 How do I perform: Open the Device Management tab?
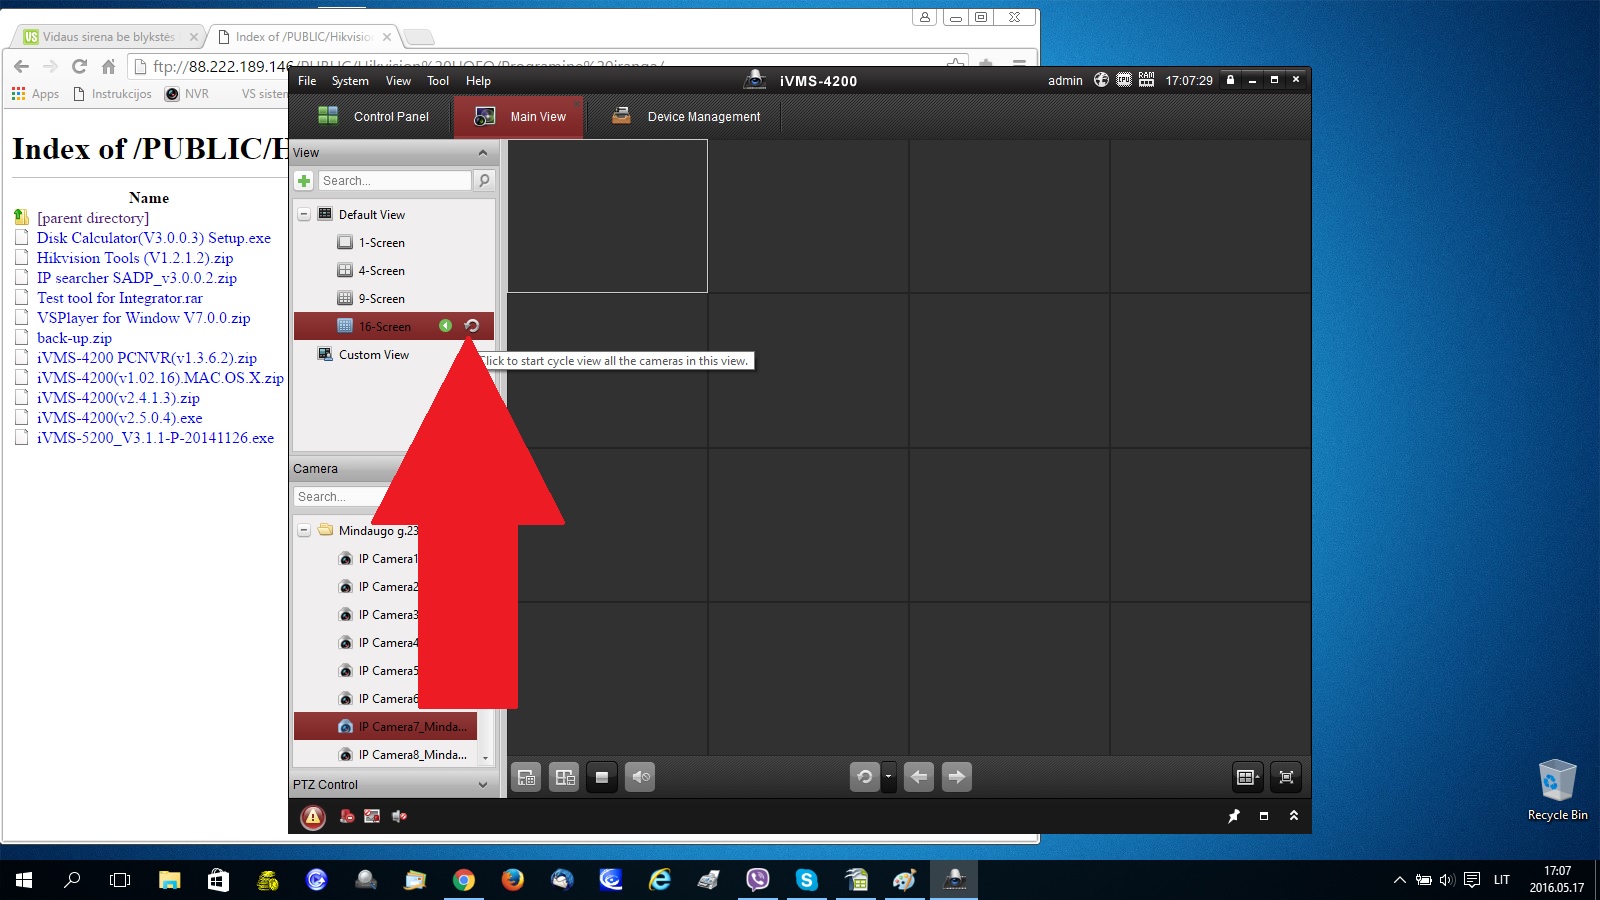point(685,116)
